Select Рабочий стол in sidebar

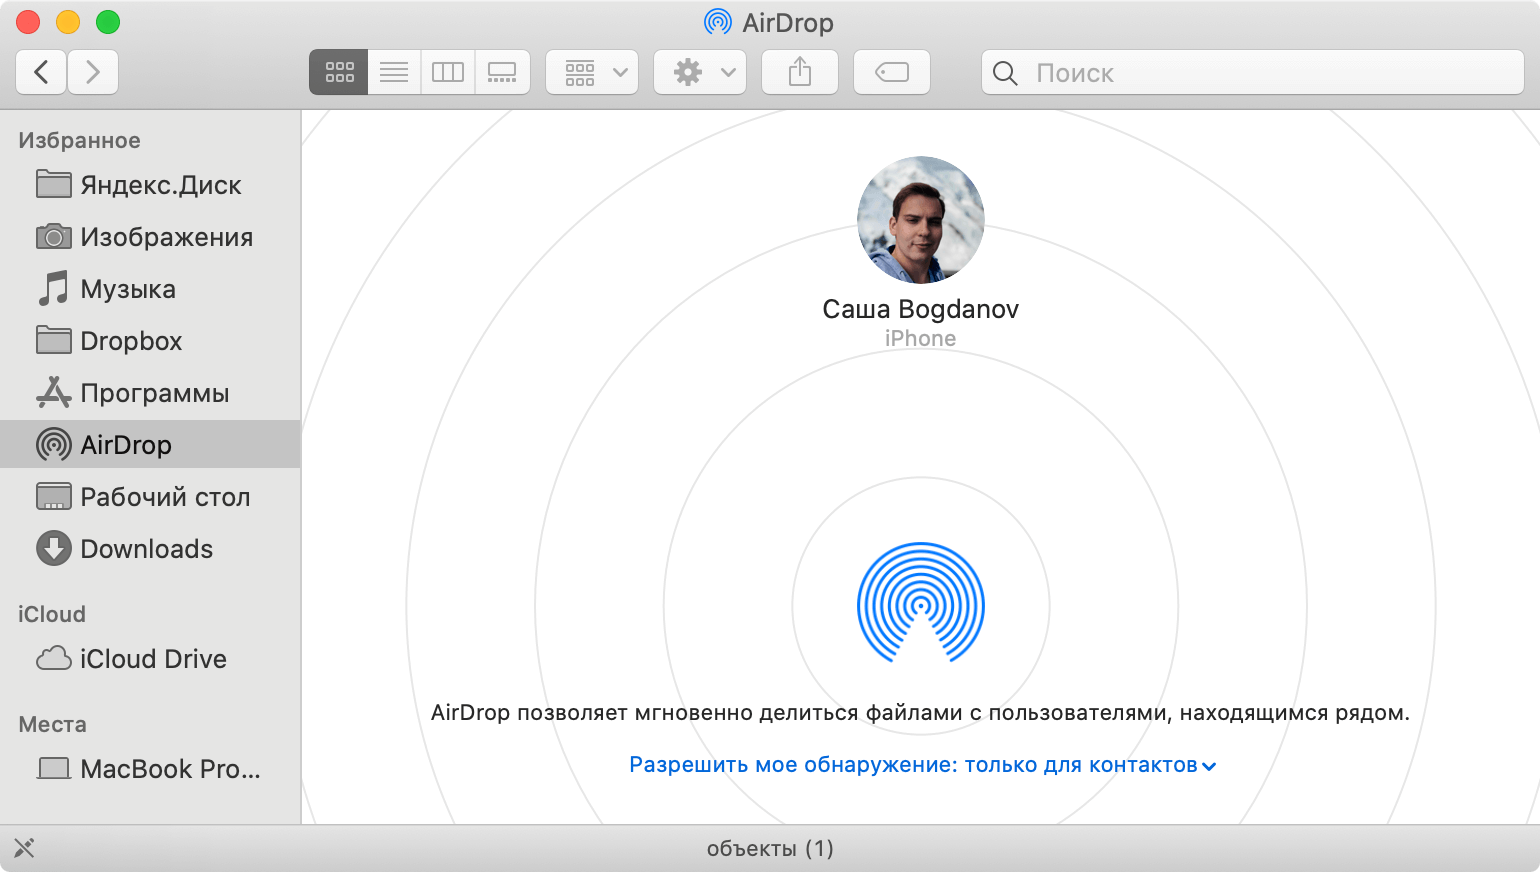(165, 497)
